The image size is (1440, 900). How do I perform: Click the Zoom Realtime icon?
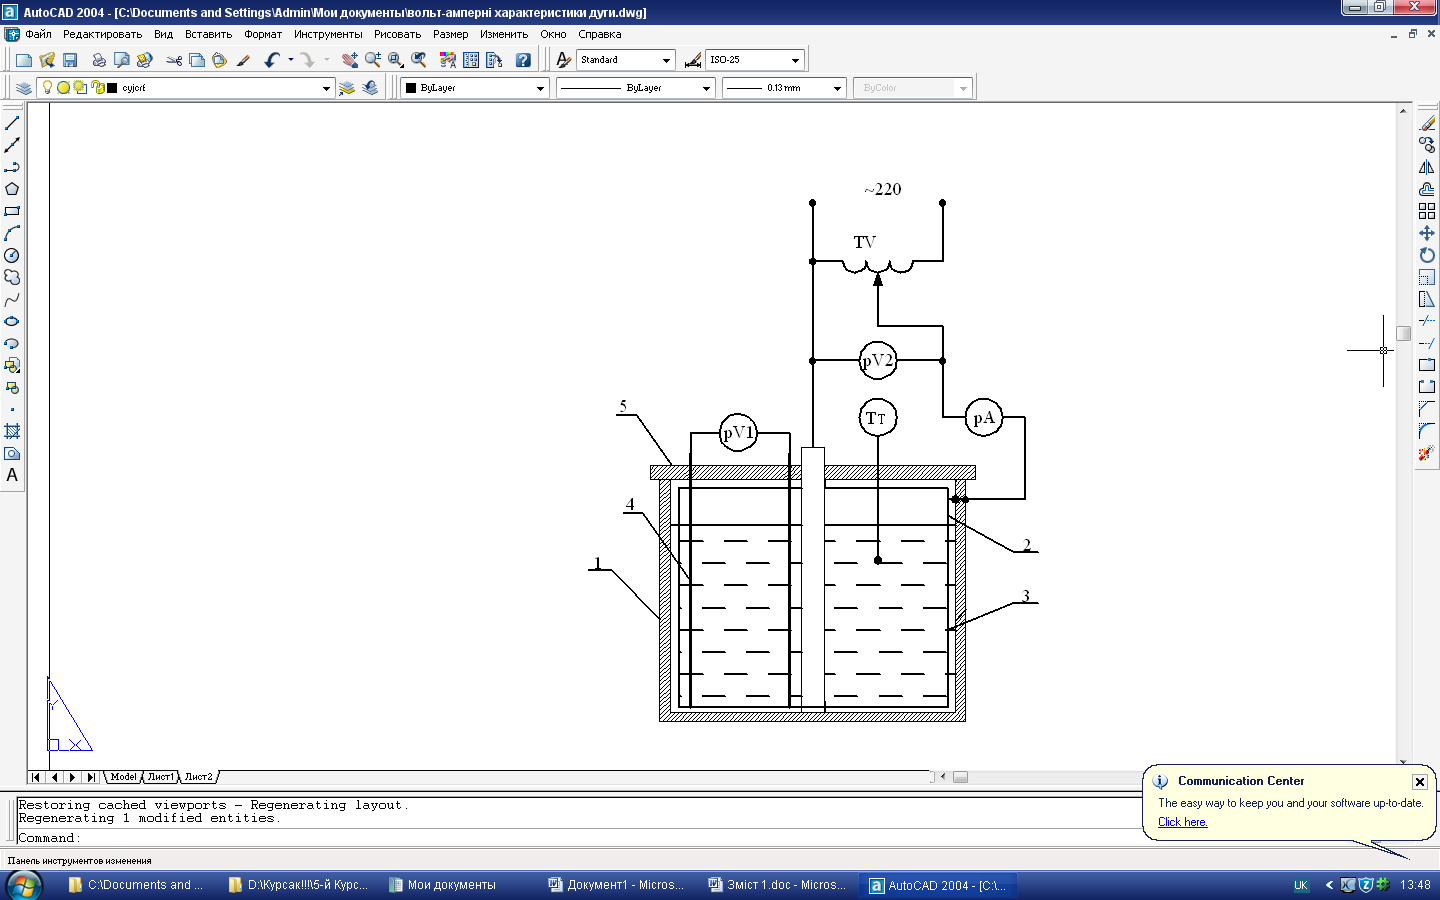coord(373,60)
